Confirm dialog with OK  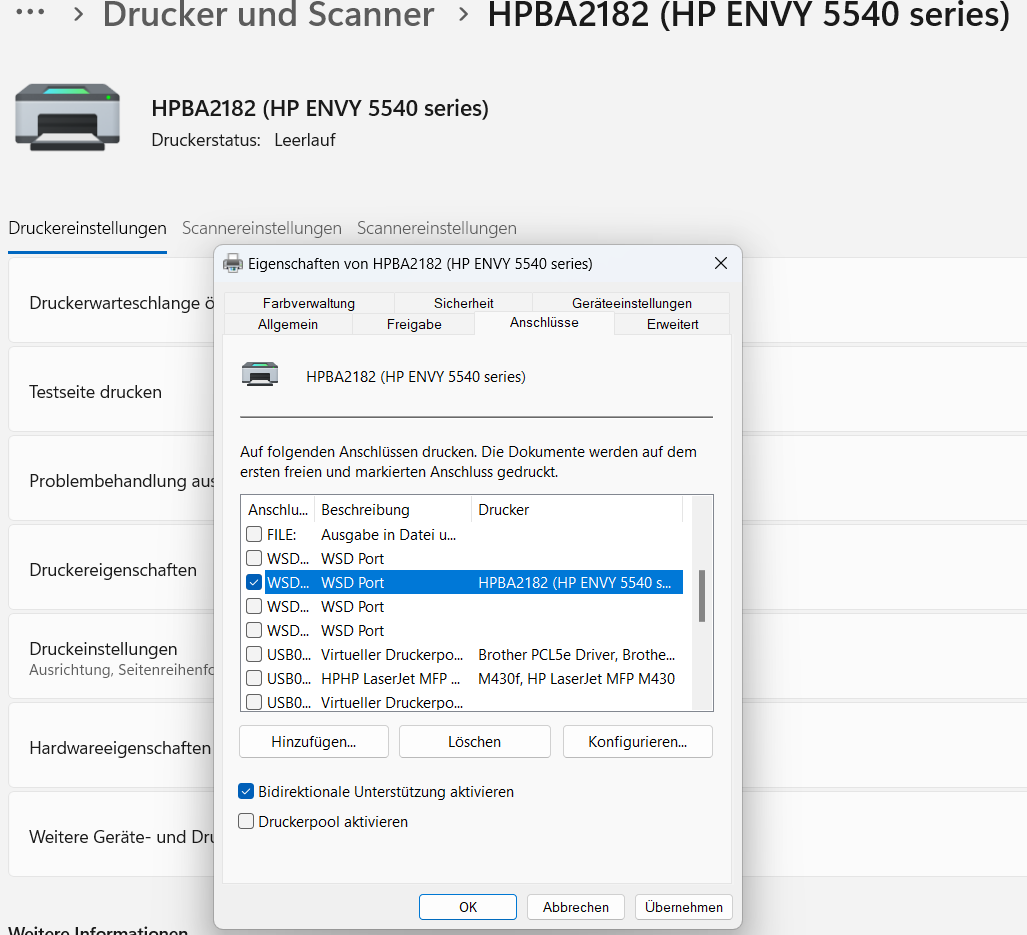click(468, 907)
